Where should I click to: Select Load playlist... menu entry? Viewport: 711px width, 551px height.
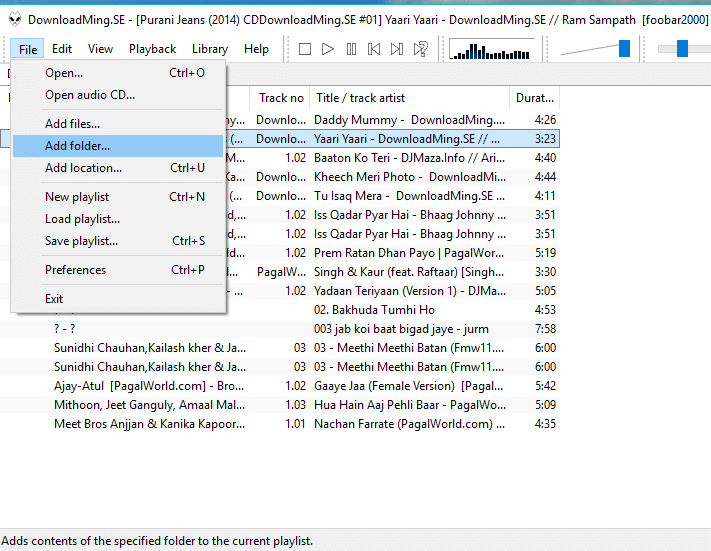tap(118, 219)
